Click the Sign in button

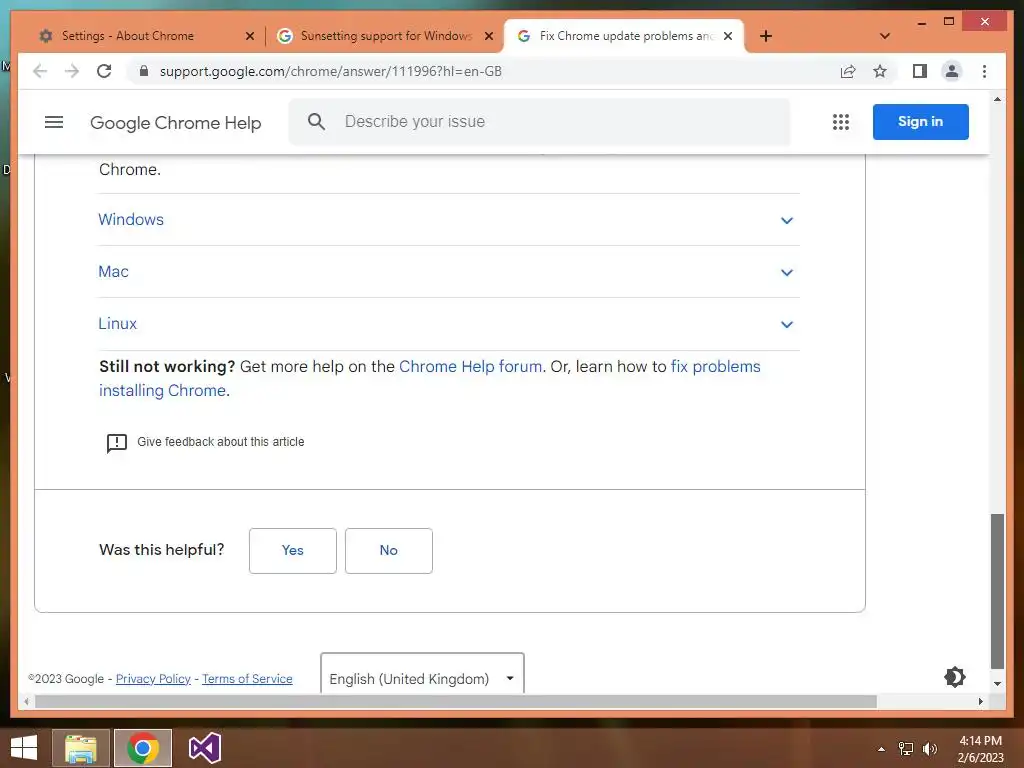(920, 121)
